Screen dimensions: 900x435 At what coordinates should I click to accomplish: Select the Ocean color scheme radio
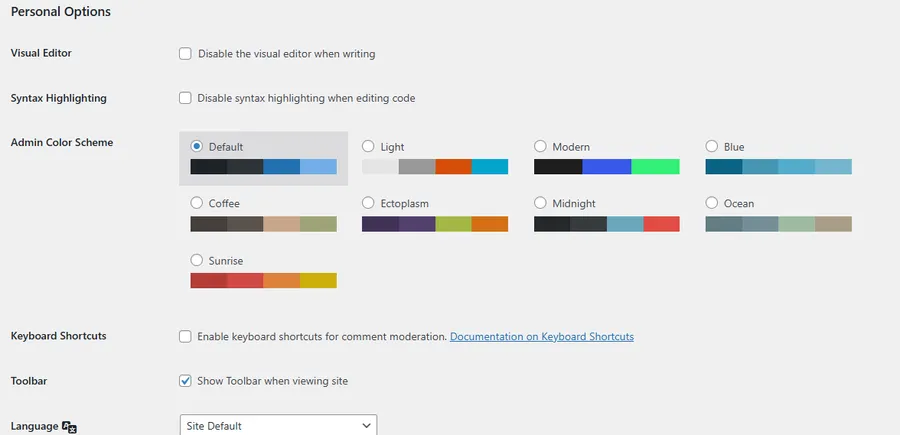712,204
